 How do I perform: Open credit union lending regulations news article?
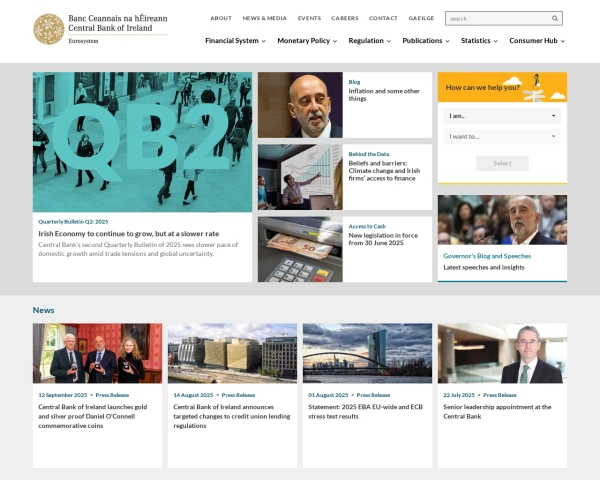coord(232,416)
